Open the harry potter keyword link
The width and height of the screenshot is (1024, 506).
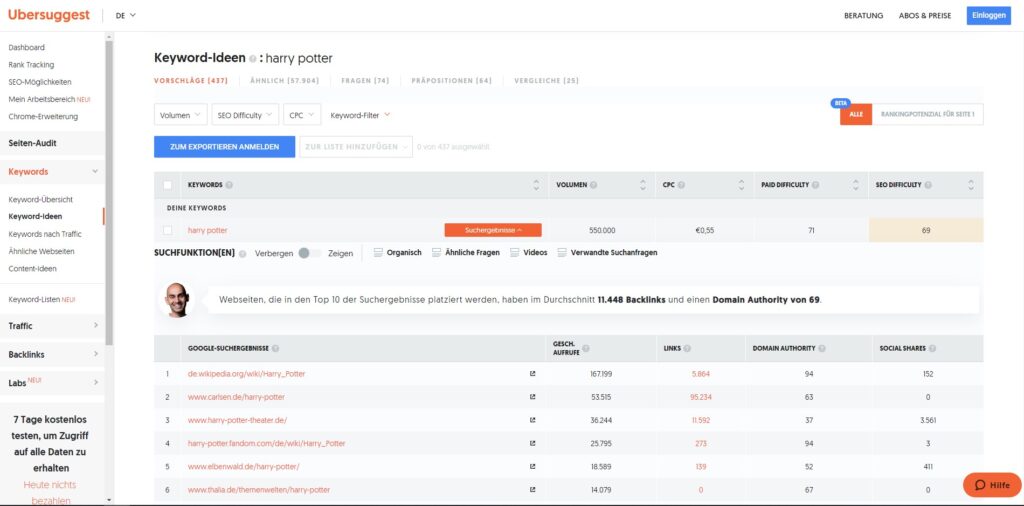coord(208,230)
